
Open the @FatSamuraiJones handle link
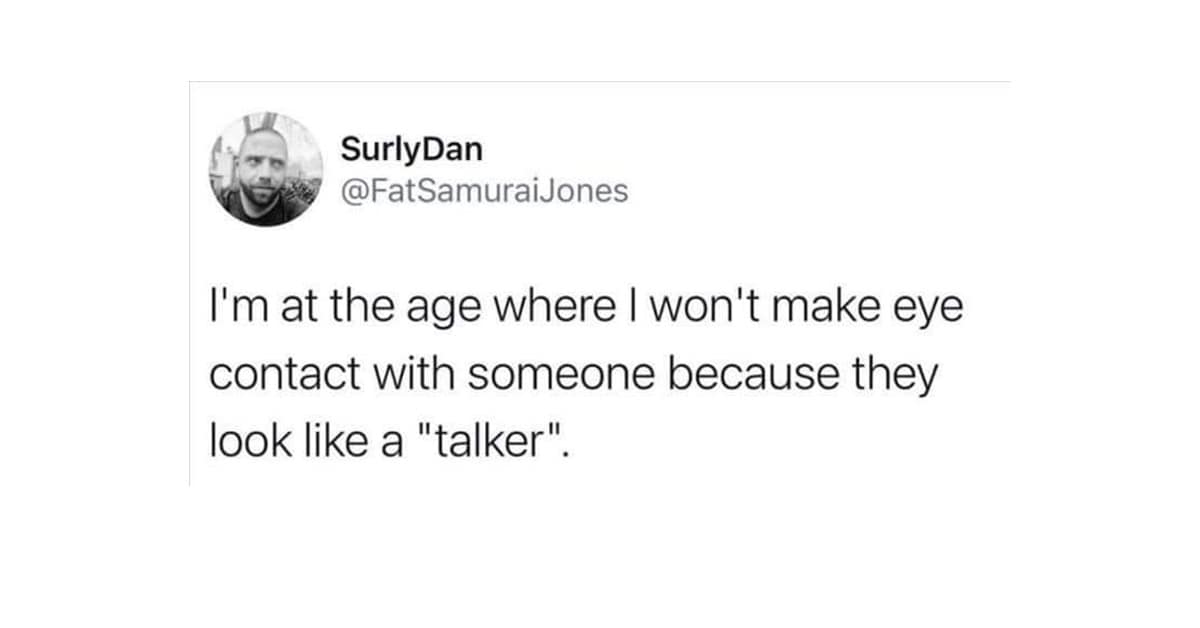(485, 190)
